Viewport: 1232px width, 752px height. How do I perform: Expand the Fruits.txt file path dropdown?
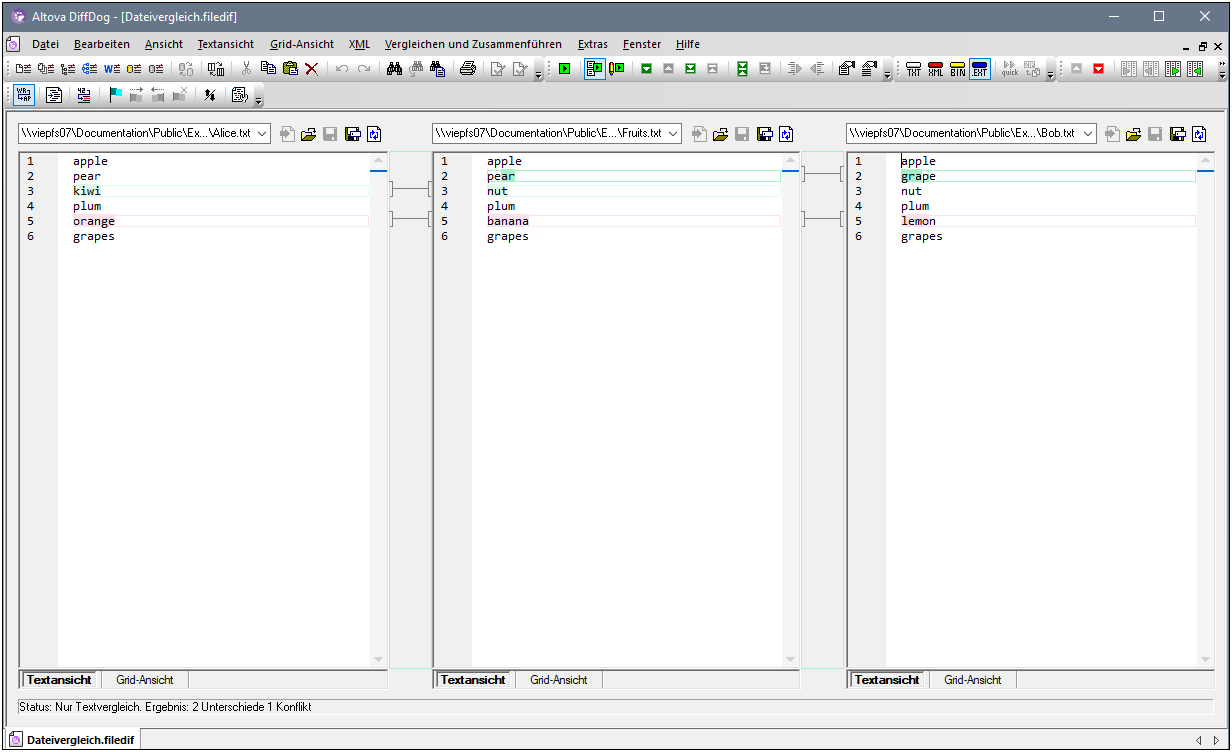(x=673, y=133)
